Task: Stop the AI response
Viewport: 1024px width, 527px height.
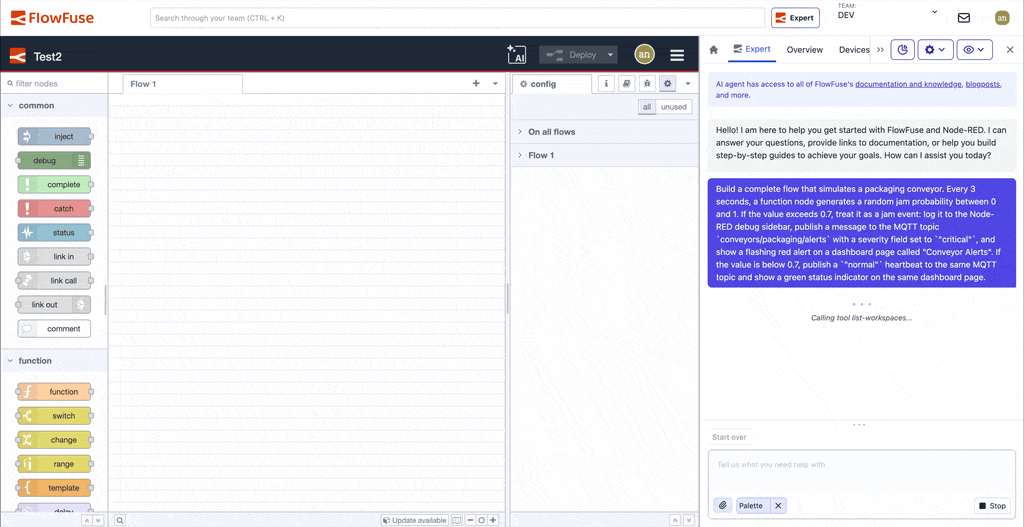Action: (993, 505)
